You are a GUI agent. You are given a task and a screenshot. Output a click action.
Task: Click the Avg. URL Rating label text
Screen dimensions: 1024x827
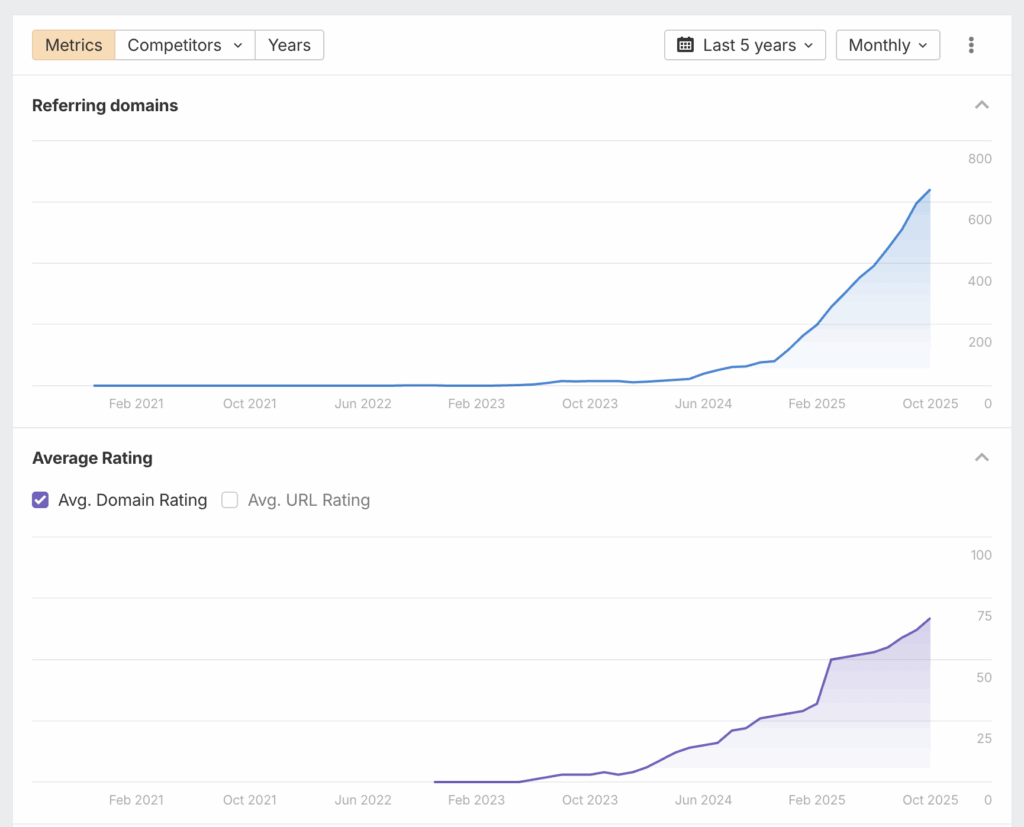coord(309,500)
